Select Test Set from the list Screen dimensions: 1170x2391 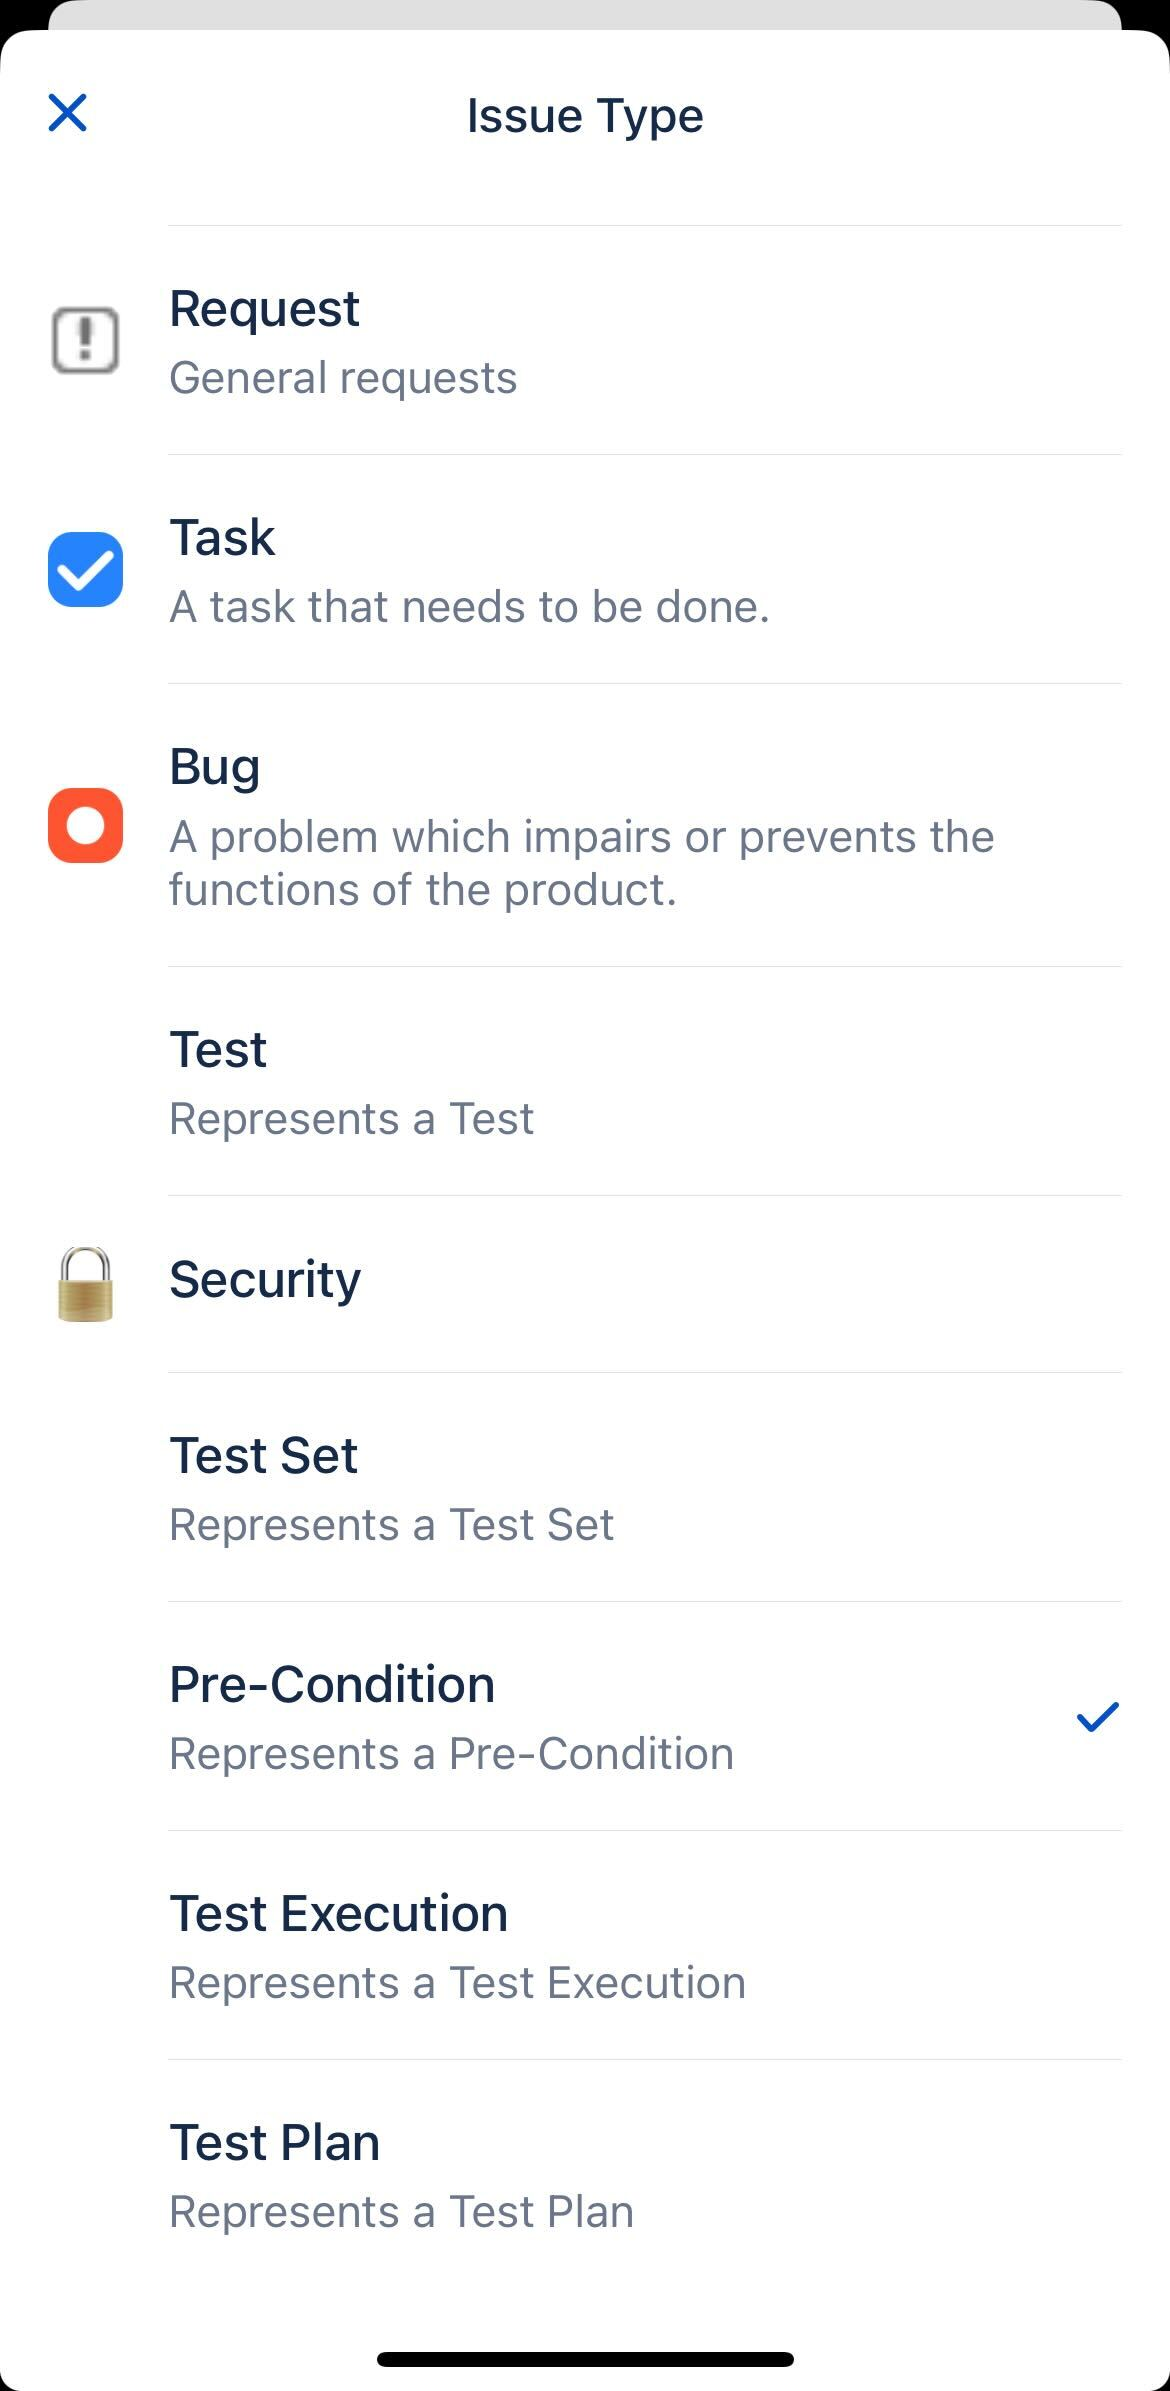coord(584,1487)
